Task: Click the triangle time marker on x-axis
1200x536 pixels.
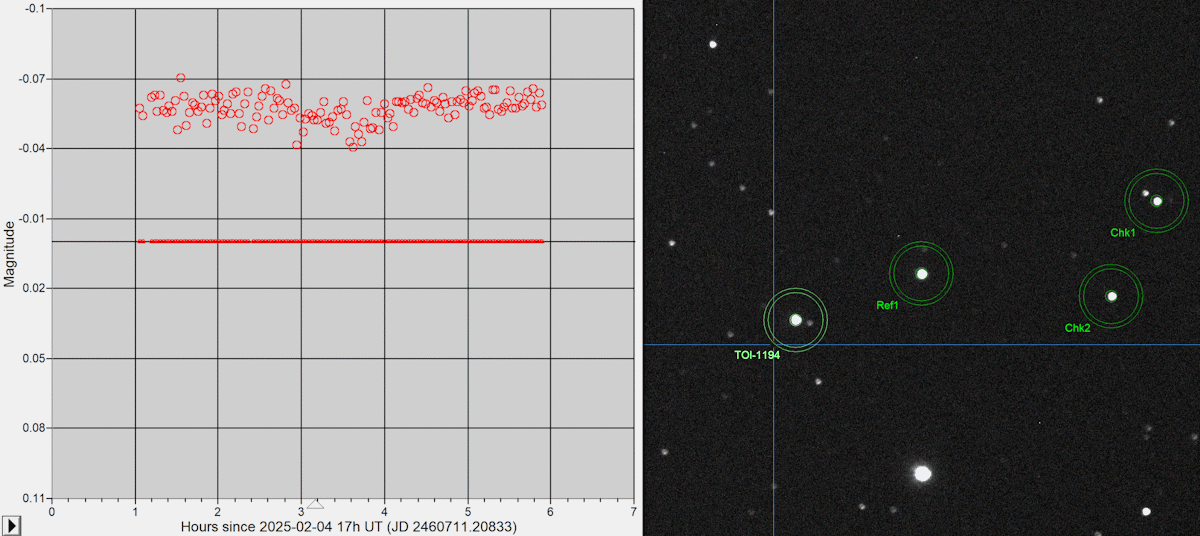Action: [314, 505]
